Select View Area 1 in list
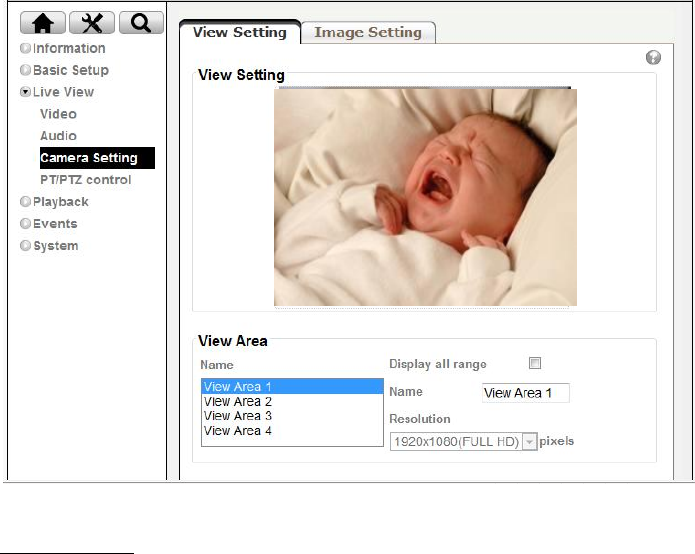The width and height of the screenshot is (695, 554). 292,387
